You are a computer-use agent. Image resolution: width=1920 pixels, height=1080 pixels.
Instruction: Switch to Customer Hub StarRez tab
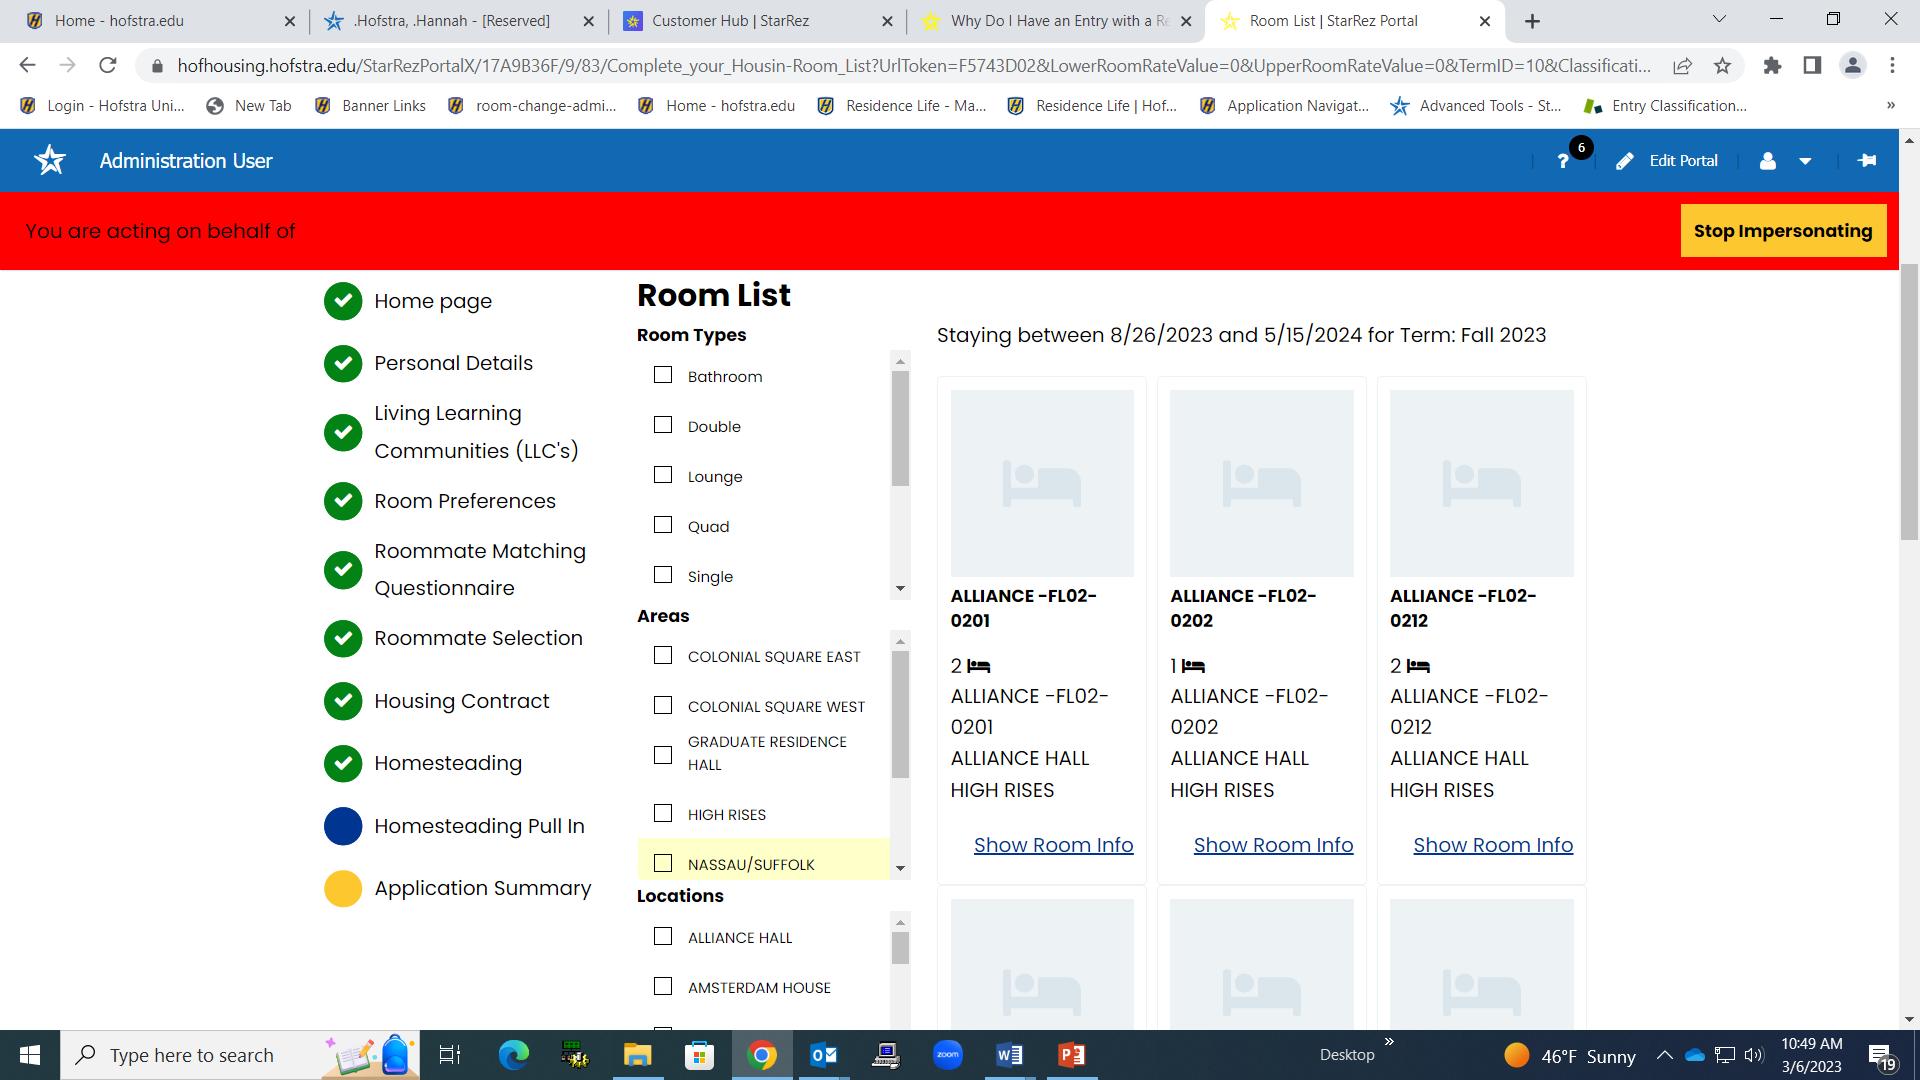point(730,20)
